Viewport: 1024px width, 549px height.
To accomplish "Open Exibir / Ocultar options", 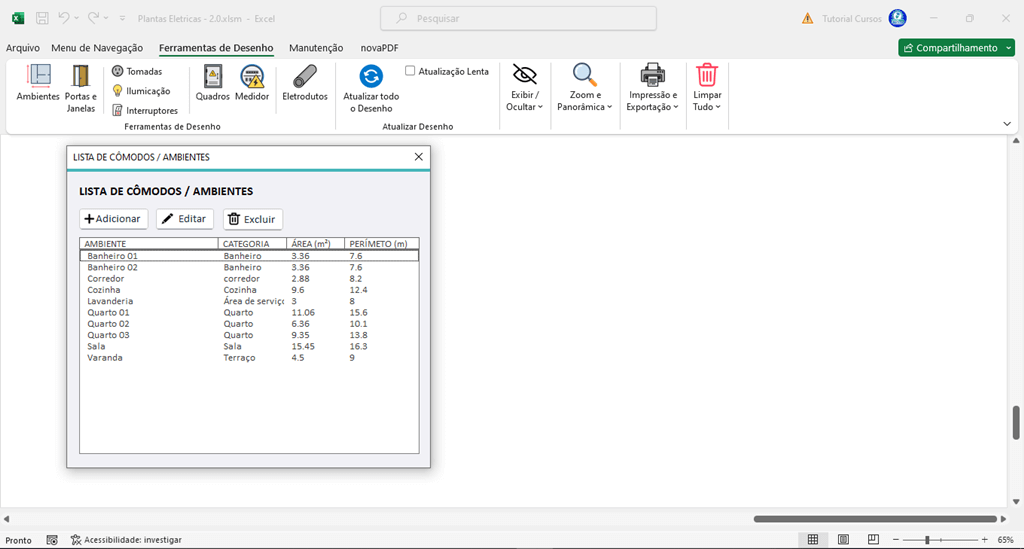I will (524, 88).
